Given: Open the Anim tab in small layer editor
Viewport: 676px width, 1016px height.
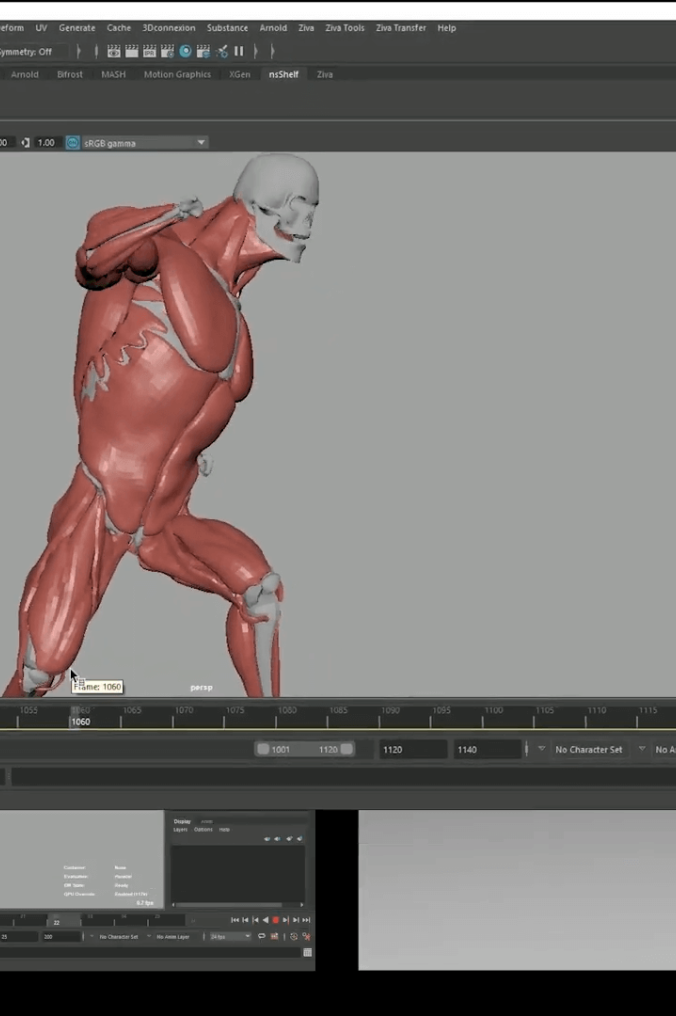Looking at the screenshot, I should point(207,821).
